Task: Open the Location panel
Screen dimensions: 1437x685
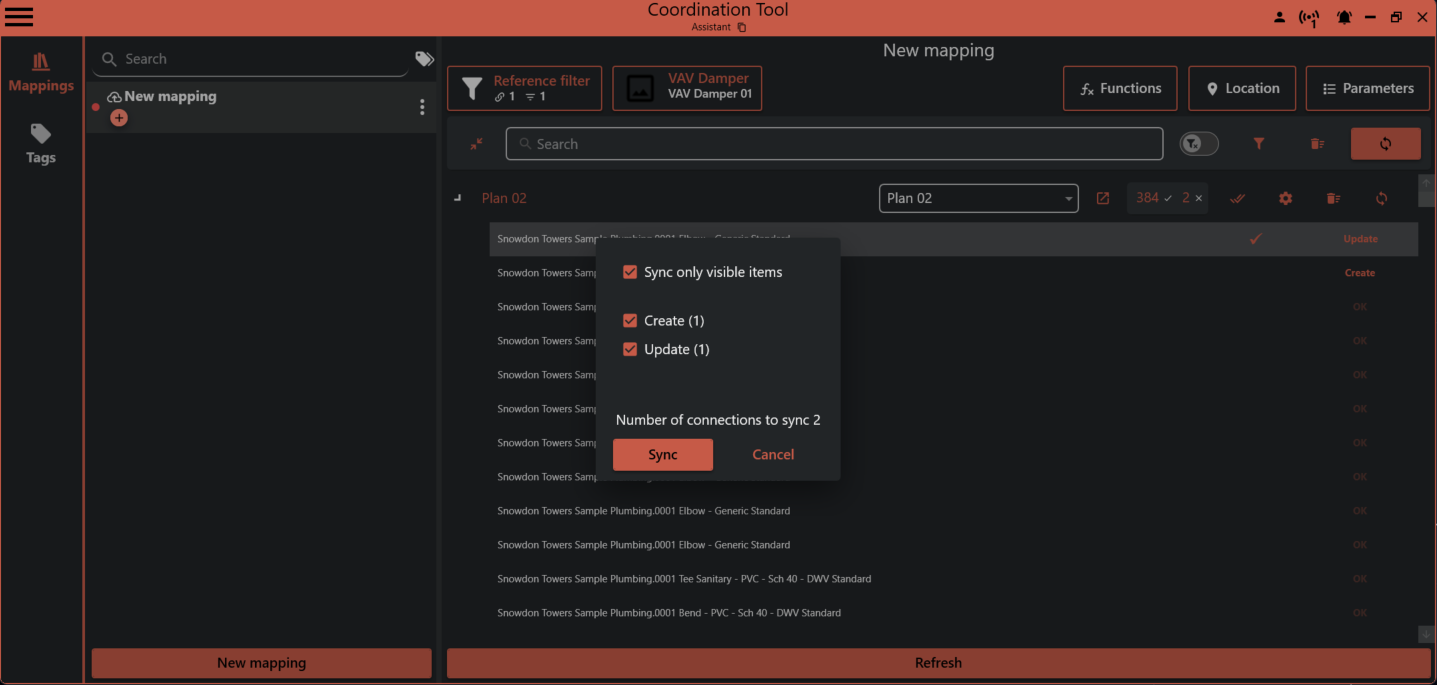Action: (1242, 88)
